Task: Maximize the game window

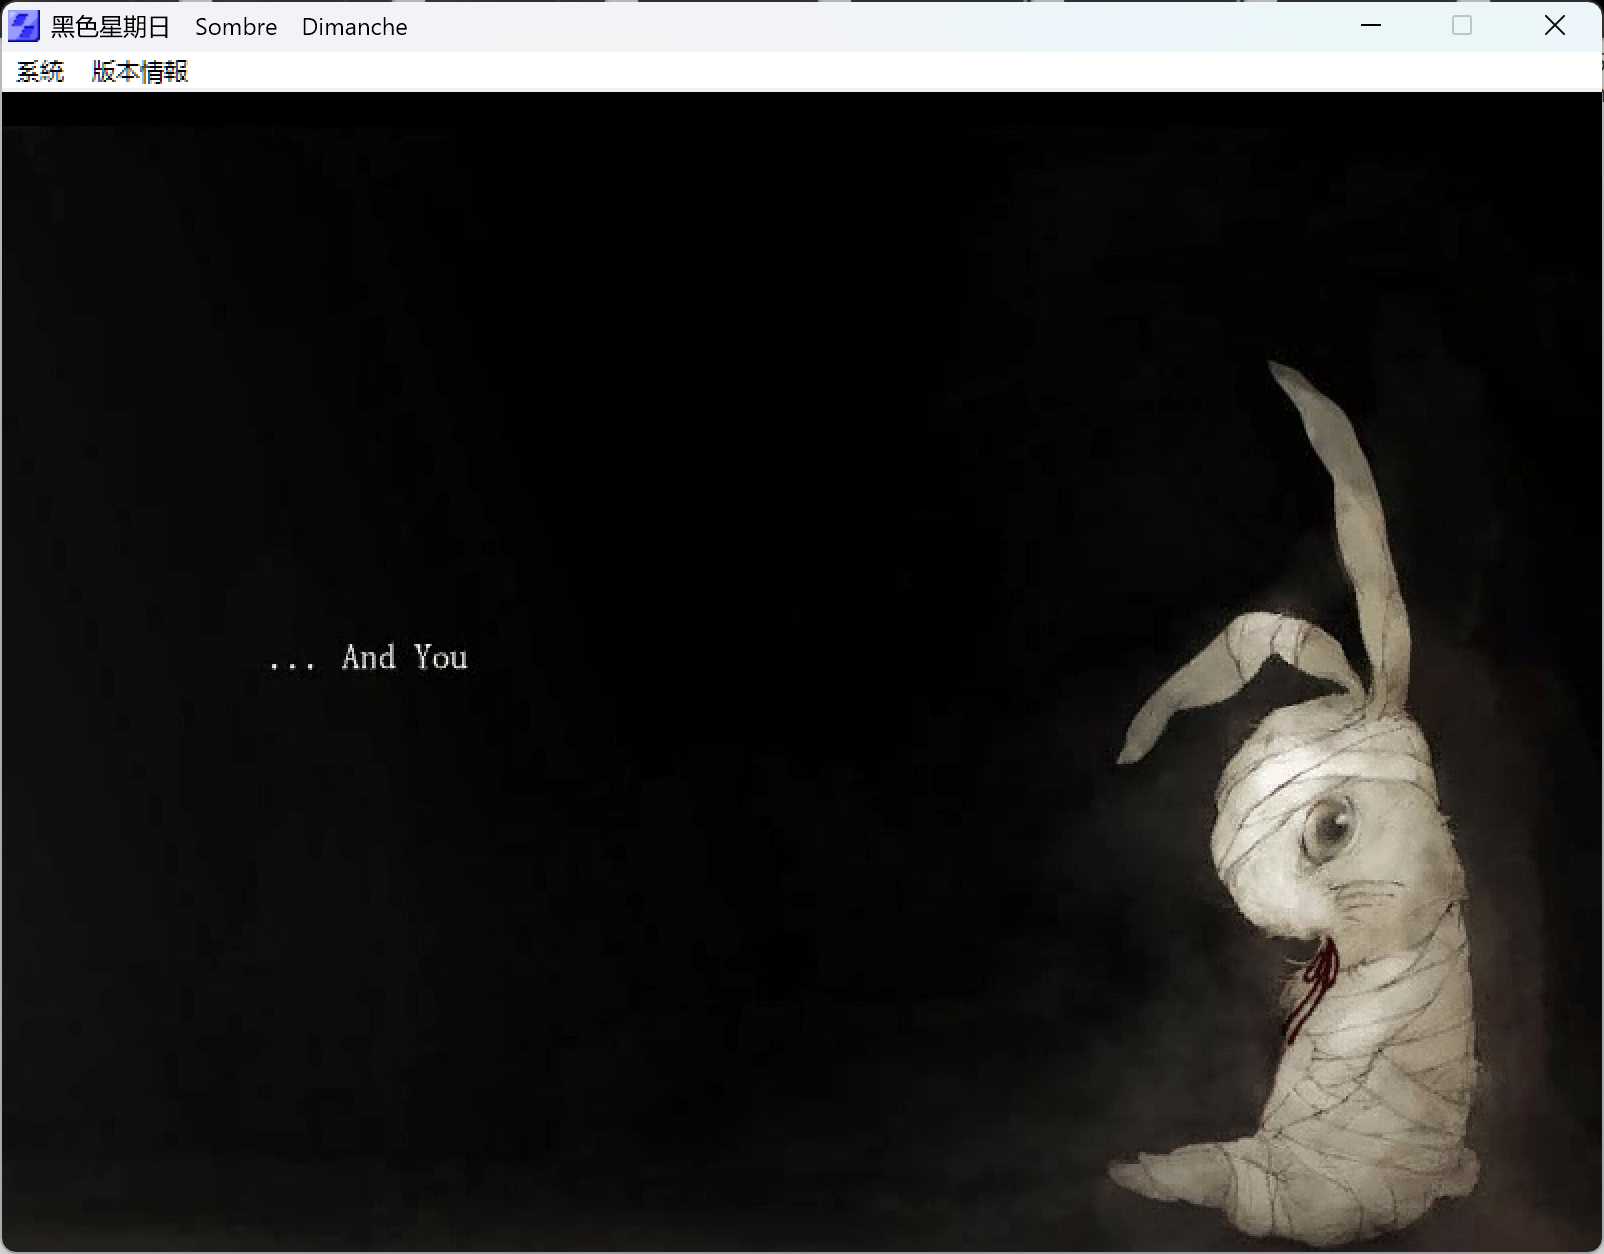Action: (1462, 26)
